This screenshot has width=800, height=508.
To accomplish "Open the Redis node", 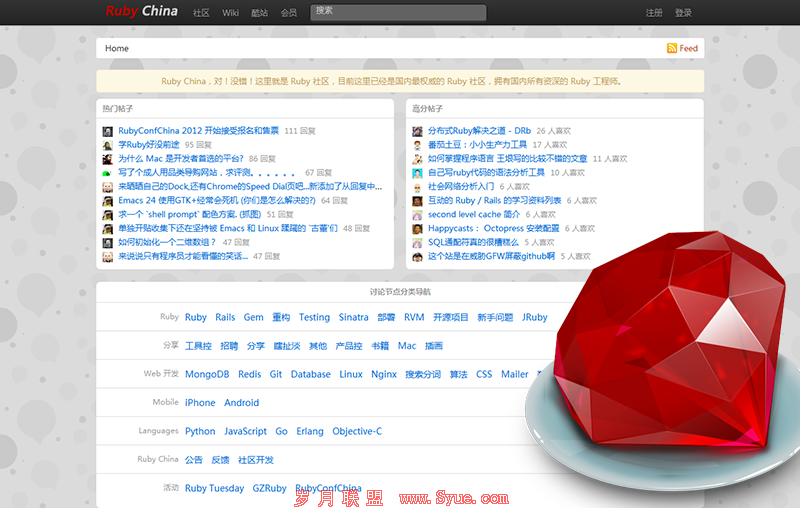I will tap(249, 374).
